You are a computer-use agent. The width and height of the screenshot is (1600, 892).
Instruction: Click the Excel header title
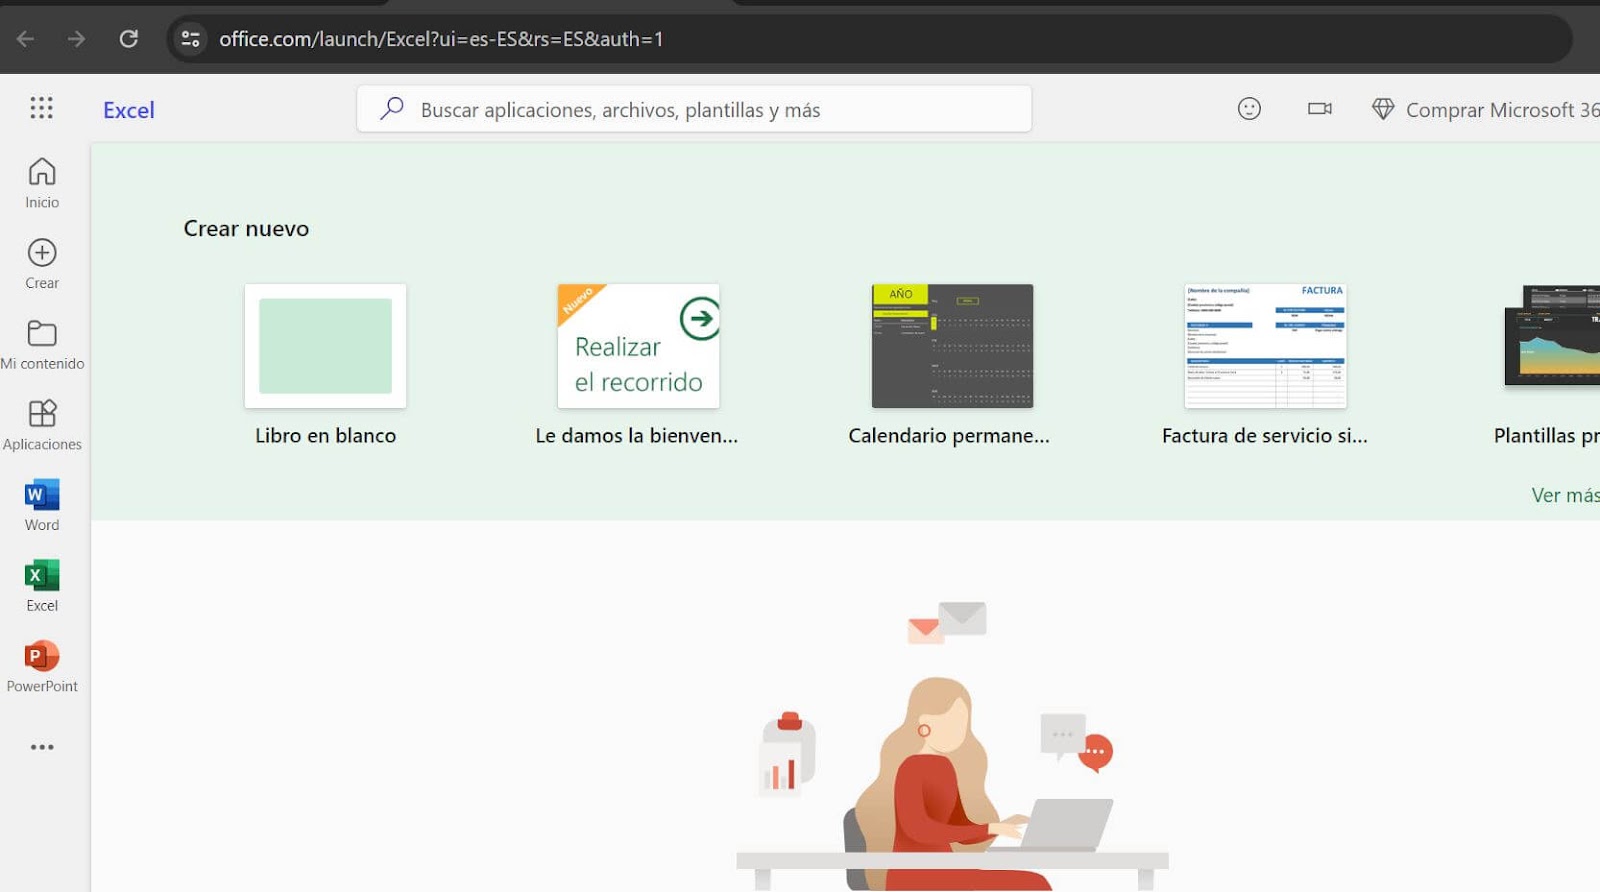click(129, 110)
